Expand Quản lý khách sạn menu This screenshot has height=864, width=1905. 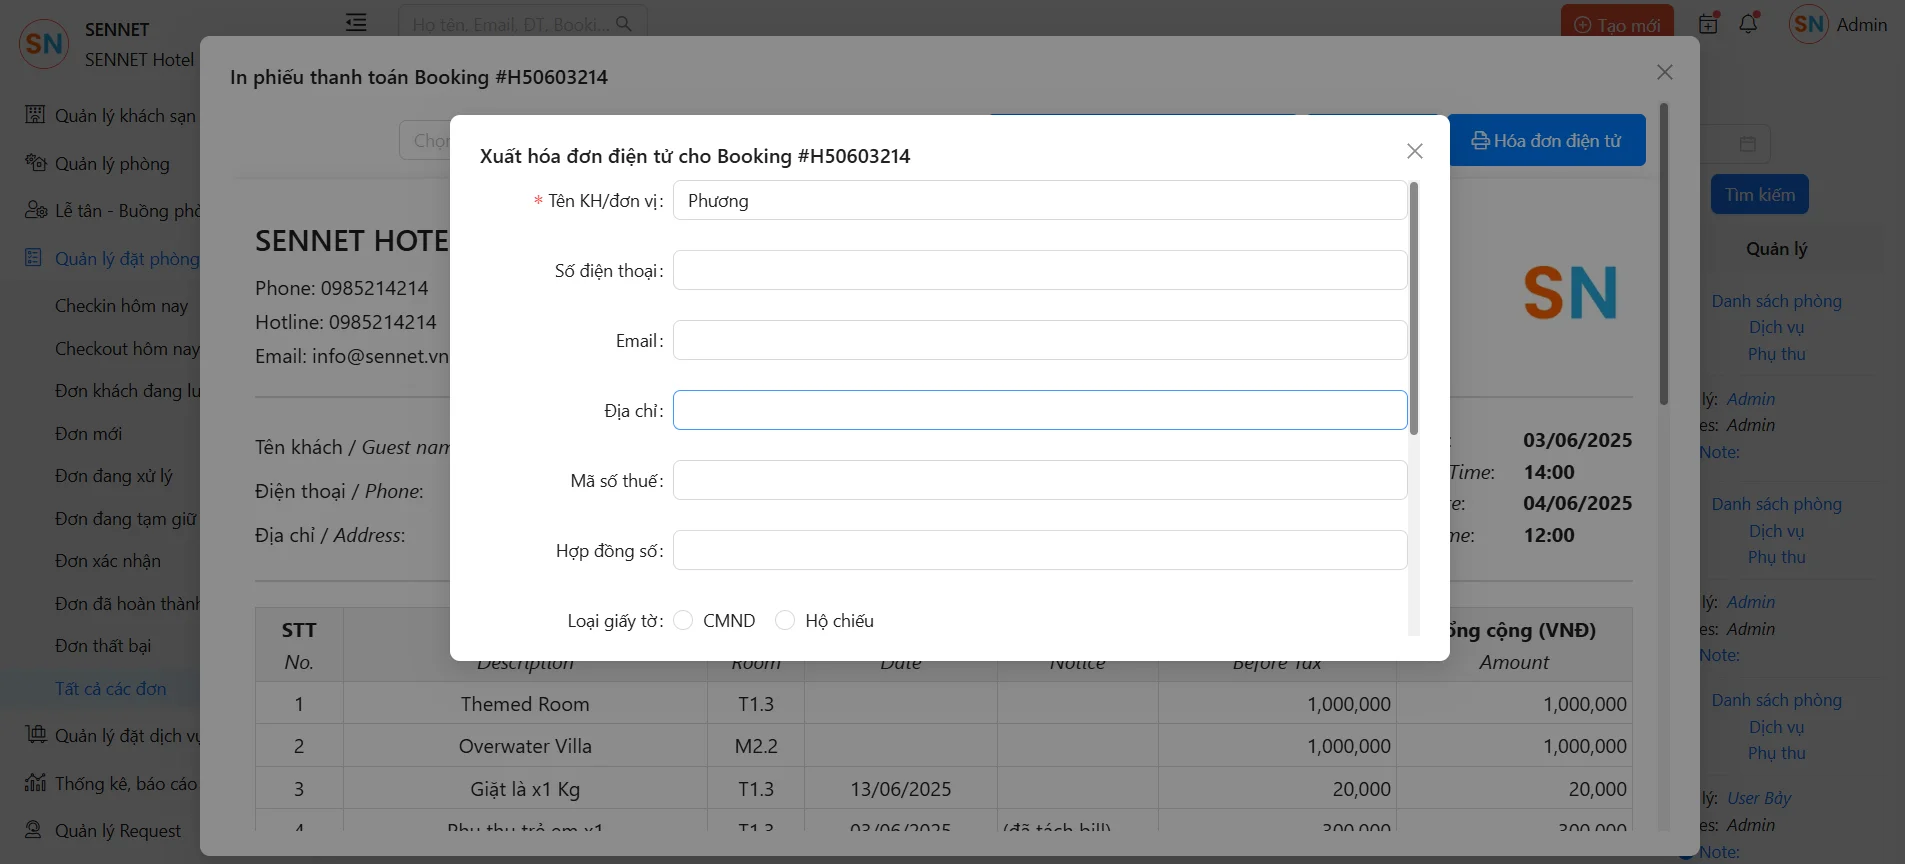coord(124,116)
